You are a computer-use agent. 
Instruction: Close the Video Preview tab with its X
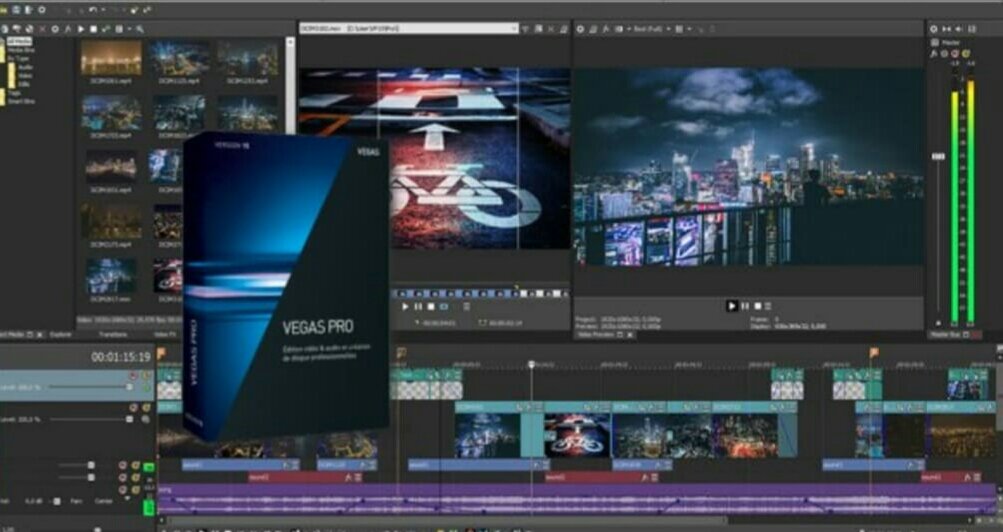pyautogui.click(x=630, y=334)
